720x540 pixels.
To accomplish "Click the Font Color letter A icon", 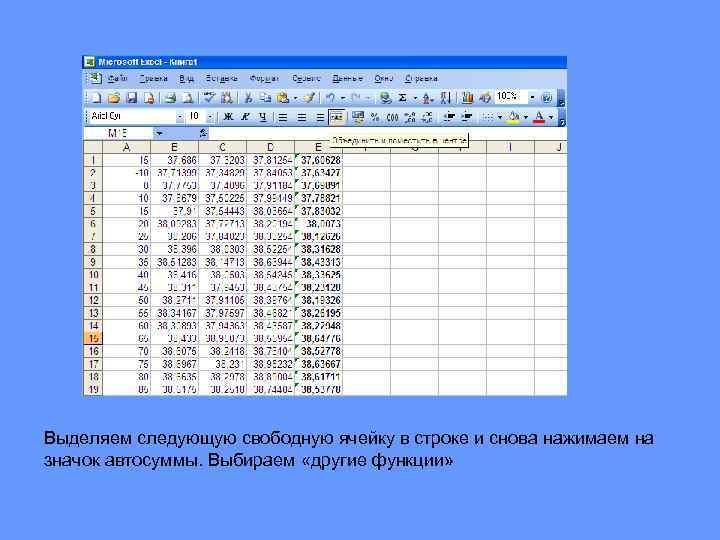I will click(540, 117).
